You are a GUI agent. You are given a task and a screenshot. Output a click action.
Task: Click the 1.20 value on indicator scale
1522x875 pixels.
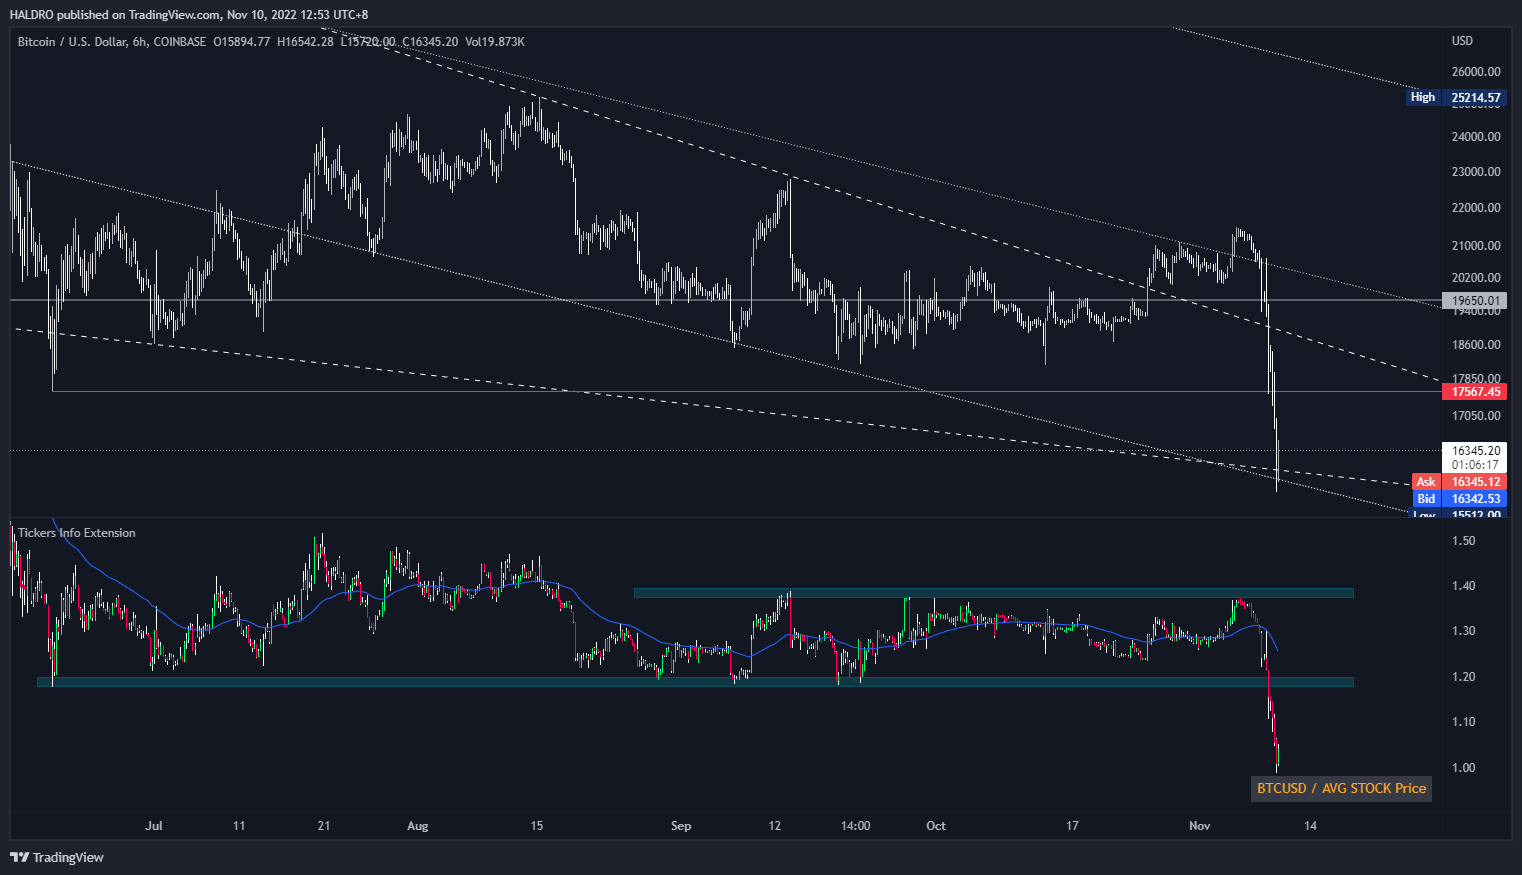click(x=1463, y=677)
